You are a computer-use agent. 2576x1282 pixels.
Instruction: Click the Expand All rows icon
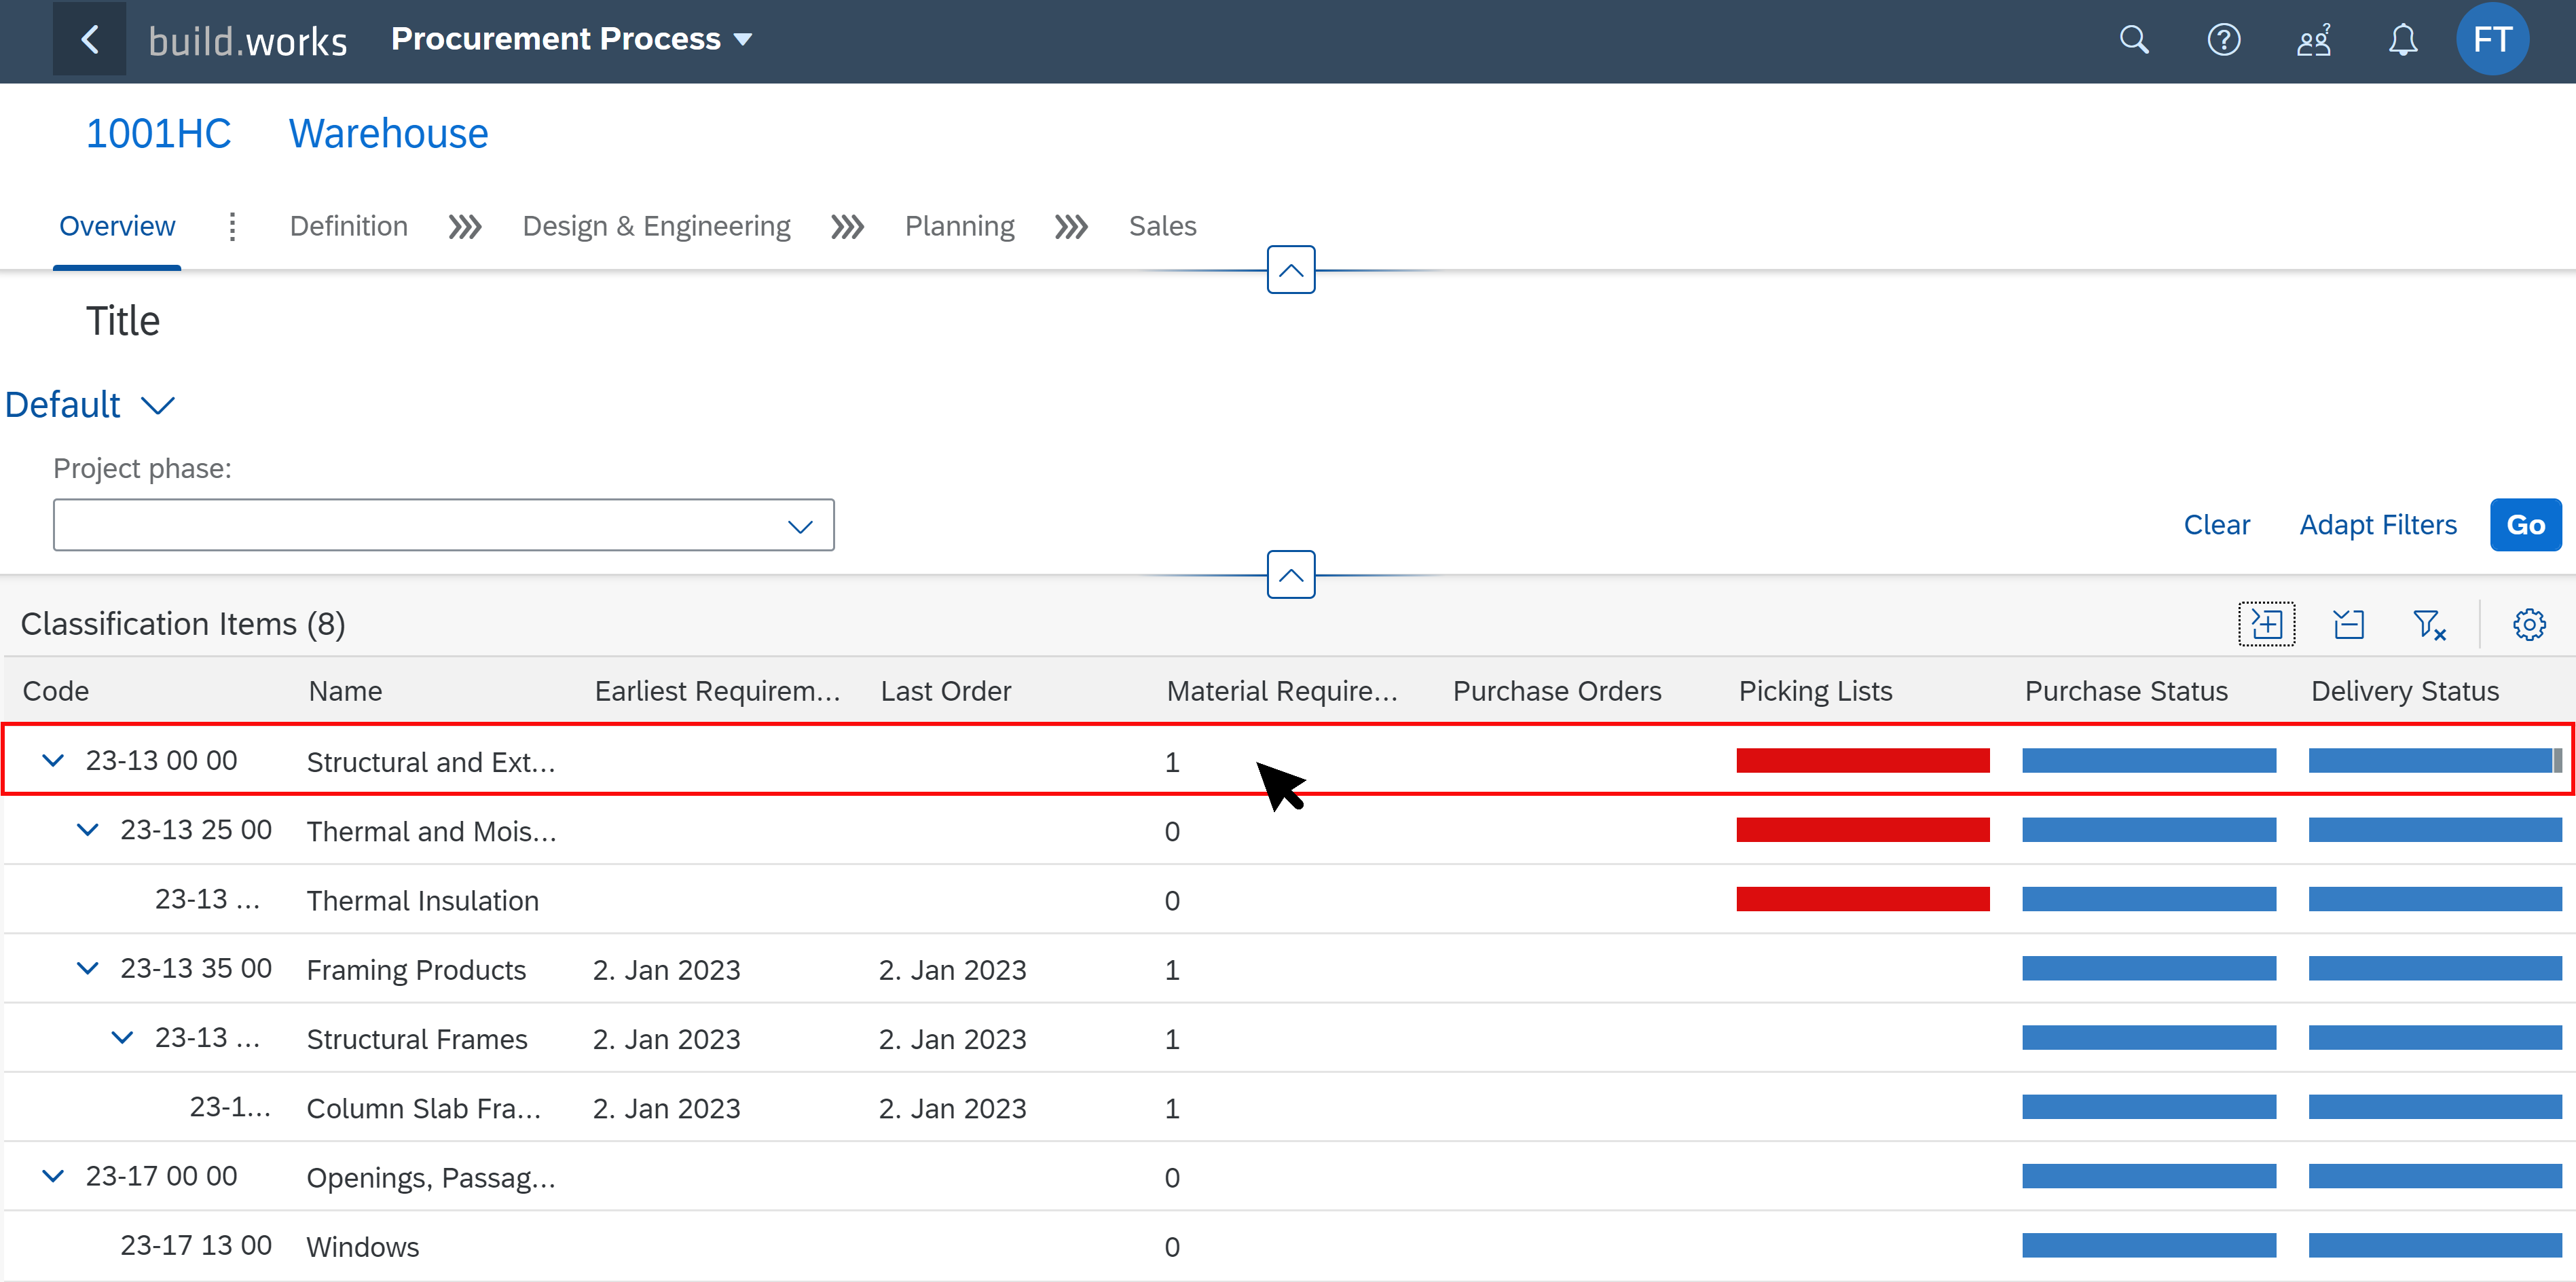[2266, 624]
